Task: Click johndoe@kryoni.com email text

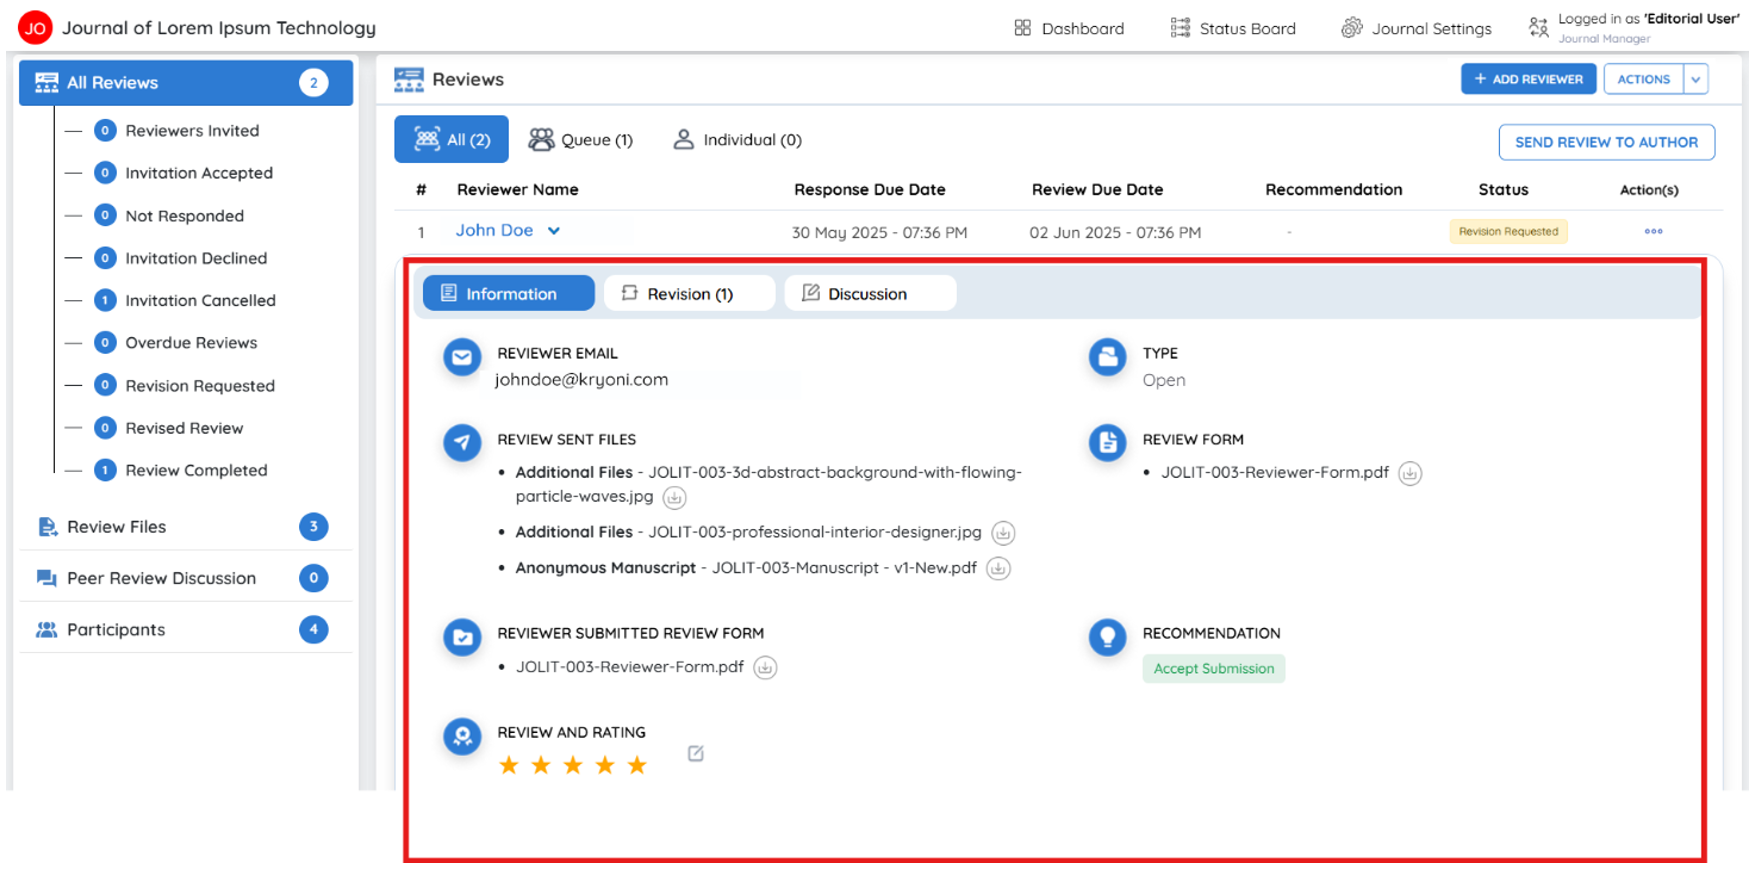Action: [x=581, y=380]
